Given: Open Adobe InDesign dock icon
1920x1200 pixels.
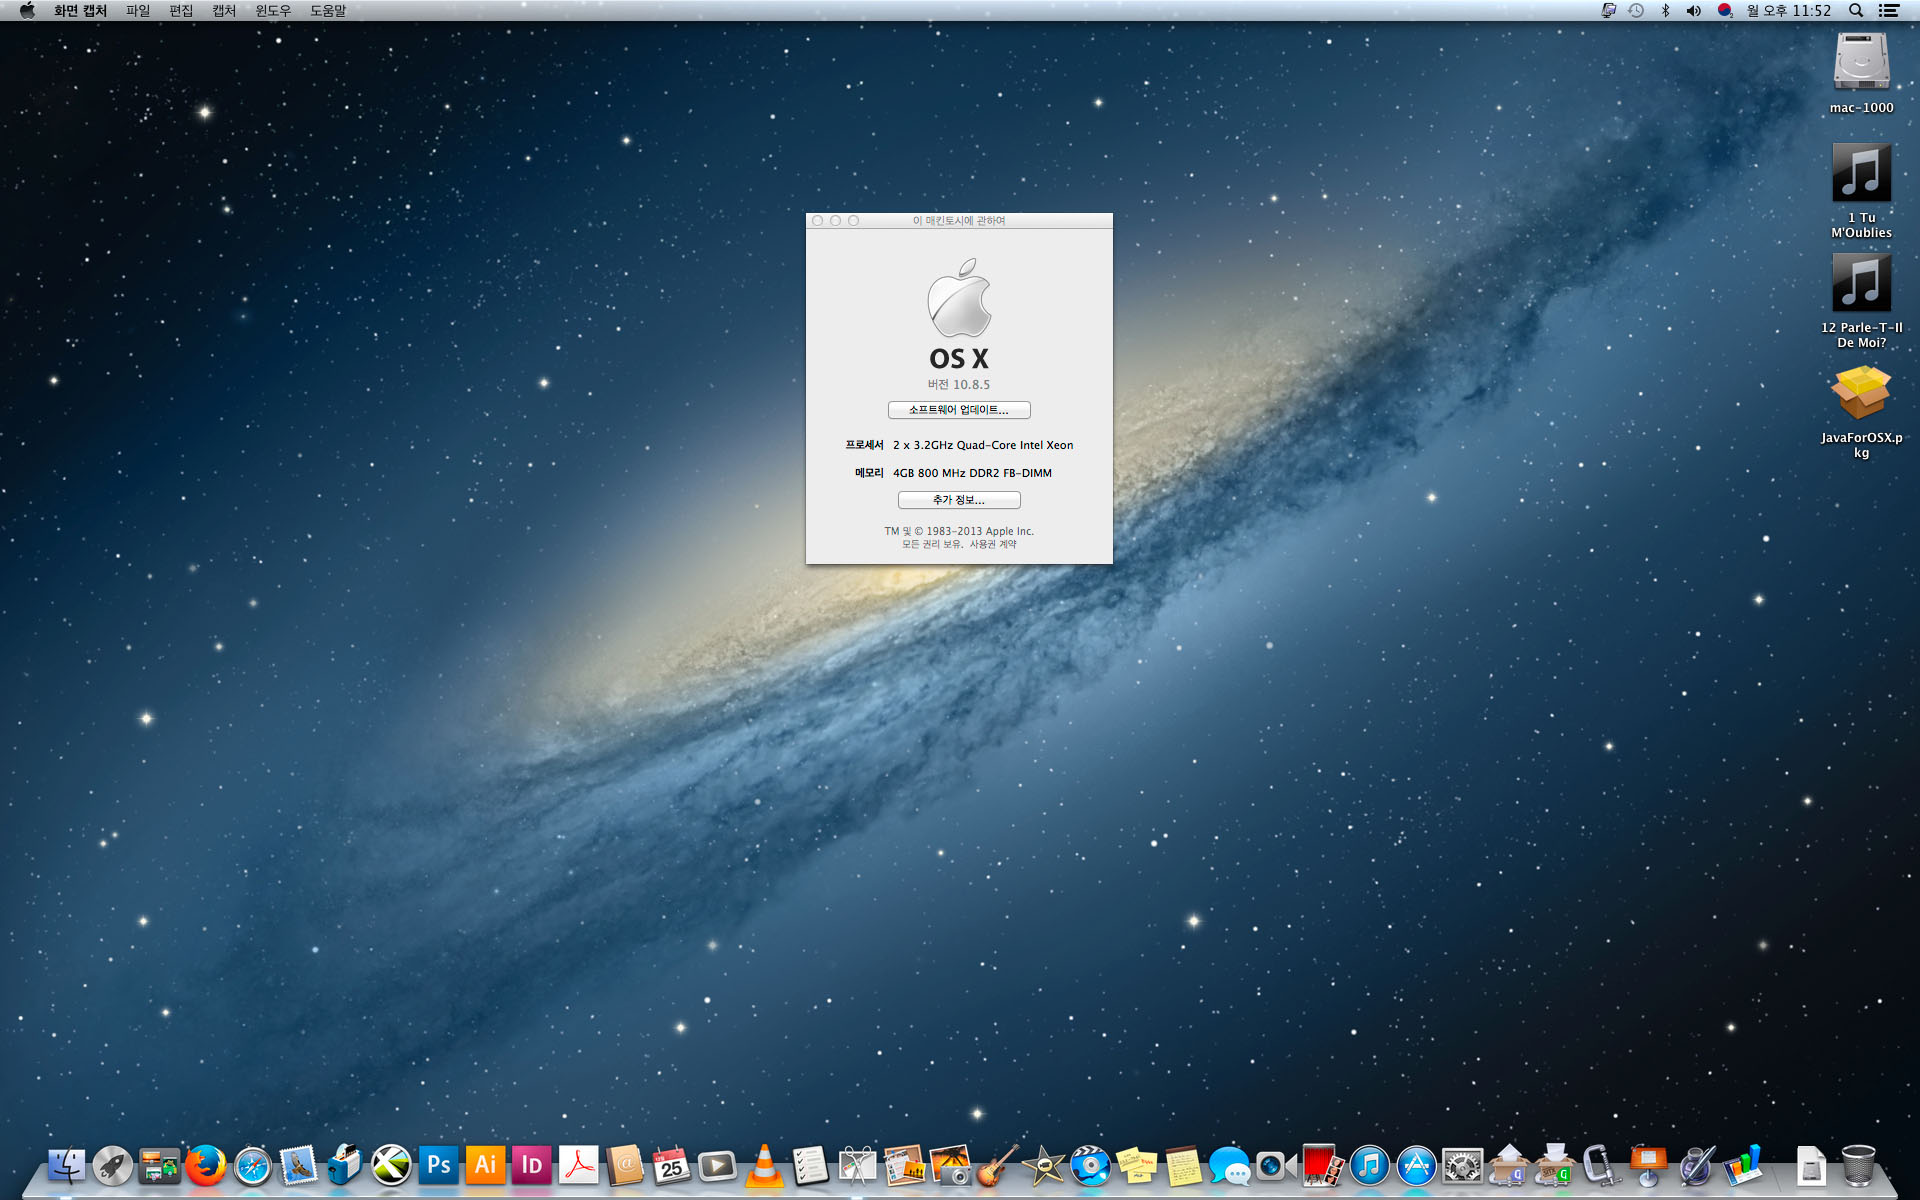Looking at the screenshot, I should (x=532, y=1165).
